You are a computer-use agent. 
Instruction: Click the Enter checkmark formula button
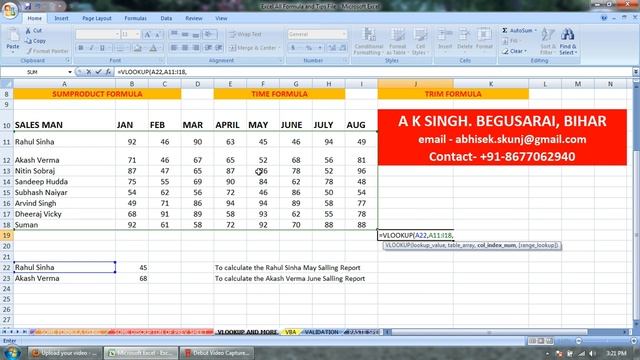point(98,72)
